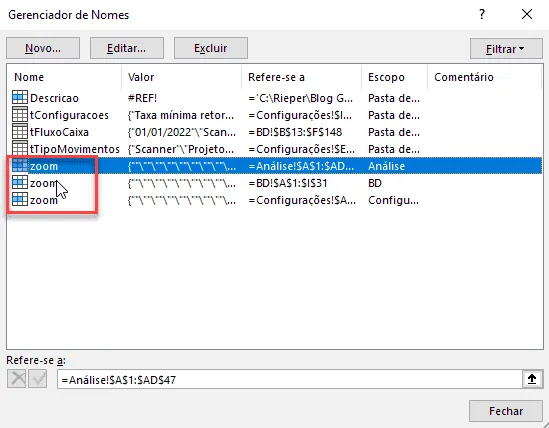The image size is (549, 428).
Task: Click the cancel X icon beside the reference box
Action: tap(17, 379)
